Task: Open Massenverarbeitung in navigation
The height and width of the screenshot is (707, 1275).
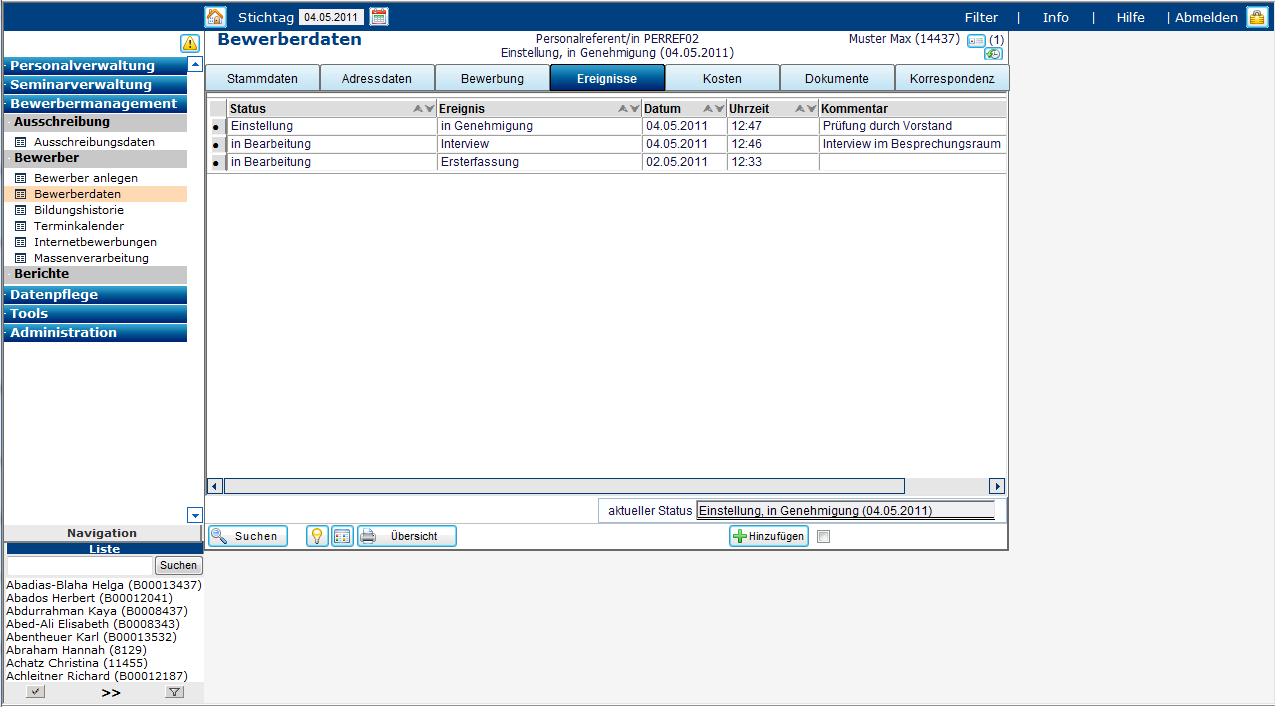Action: pos(91,258)
